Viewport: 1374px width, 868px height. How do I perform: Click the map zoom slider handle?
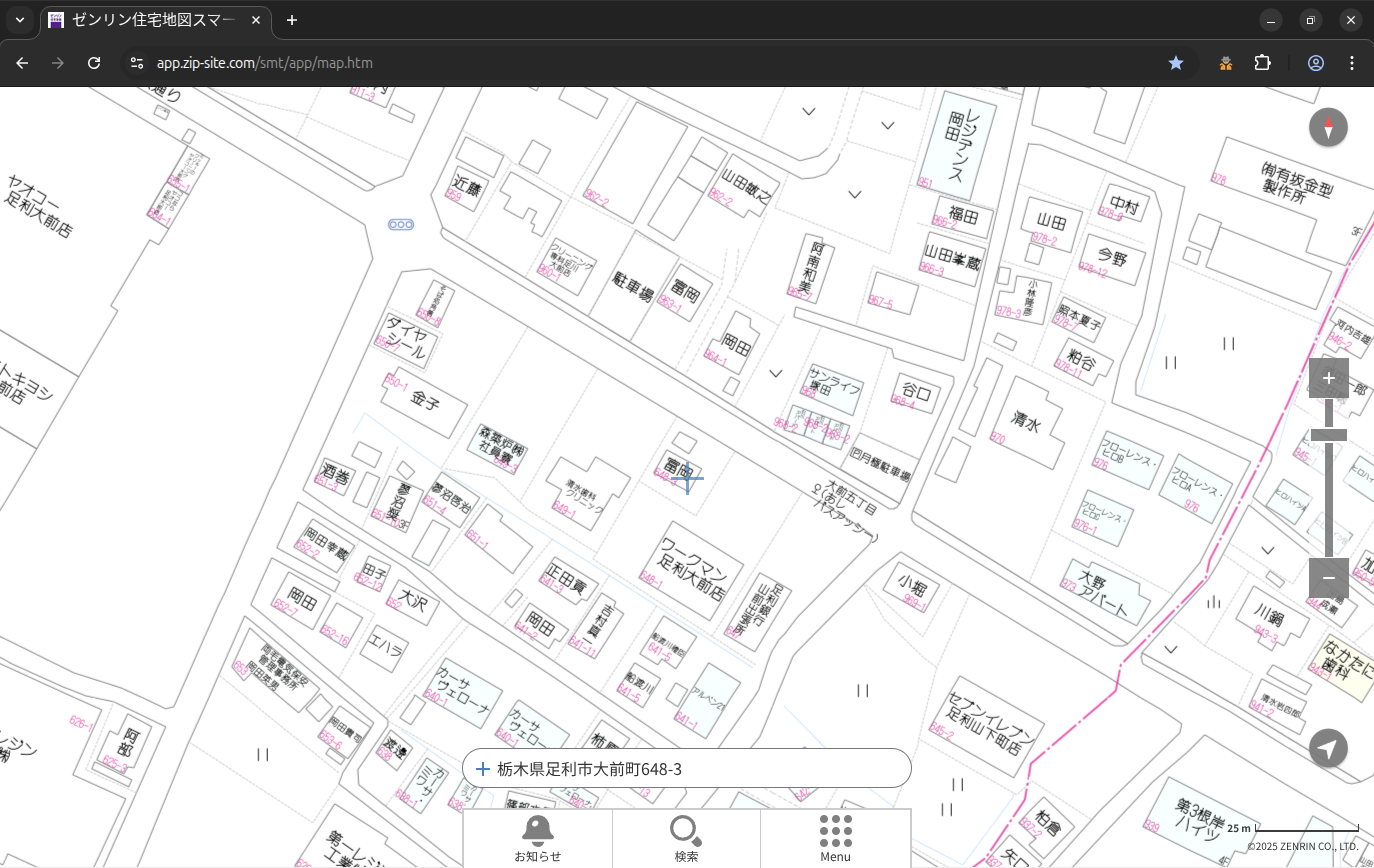click(x=1328, y=435)
